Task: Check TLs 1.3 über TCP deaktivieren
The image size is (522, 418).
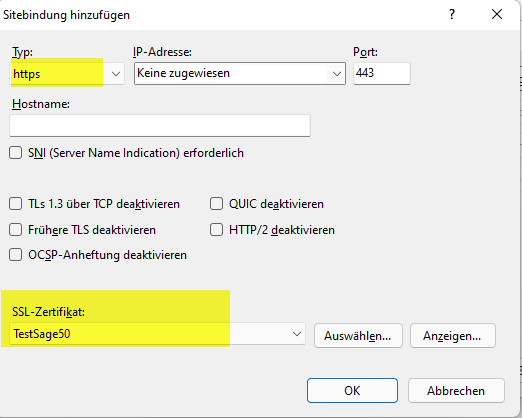Action: (x=16, y=204)
